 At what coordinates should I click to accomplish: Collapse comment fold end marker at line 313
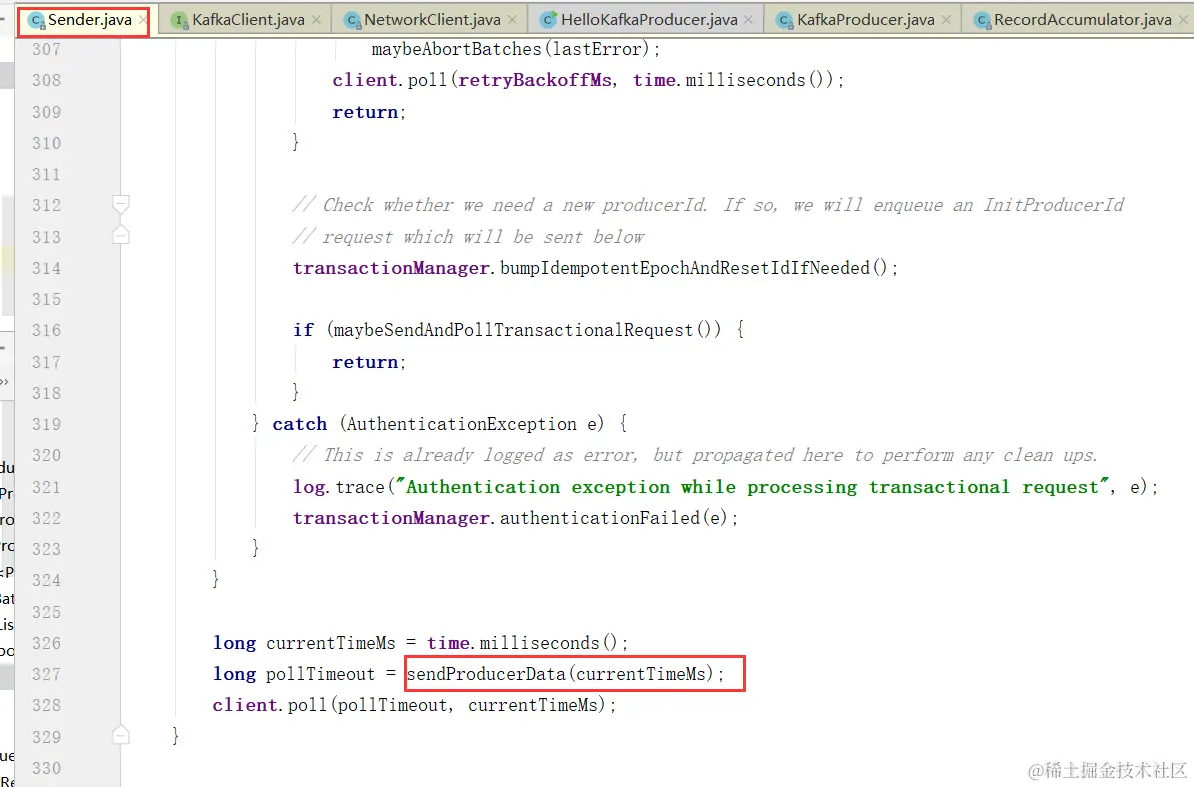coord(120,235)
